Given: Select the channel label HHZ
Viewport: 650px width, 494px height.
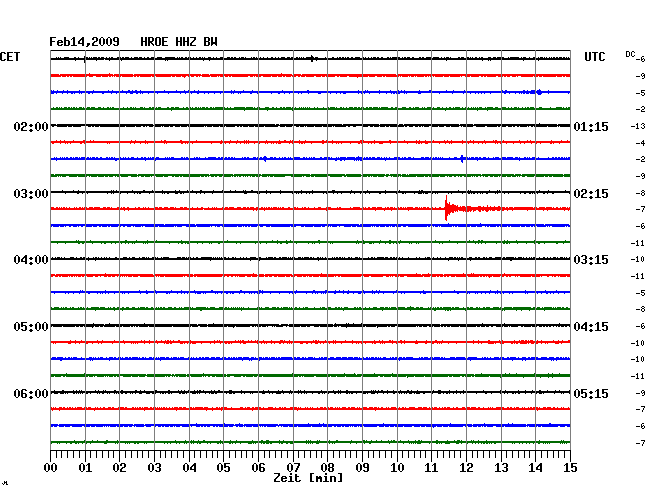Looking at the screenshot, I should (x=186, y=42).
